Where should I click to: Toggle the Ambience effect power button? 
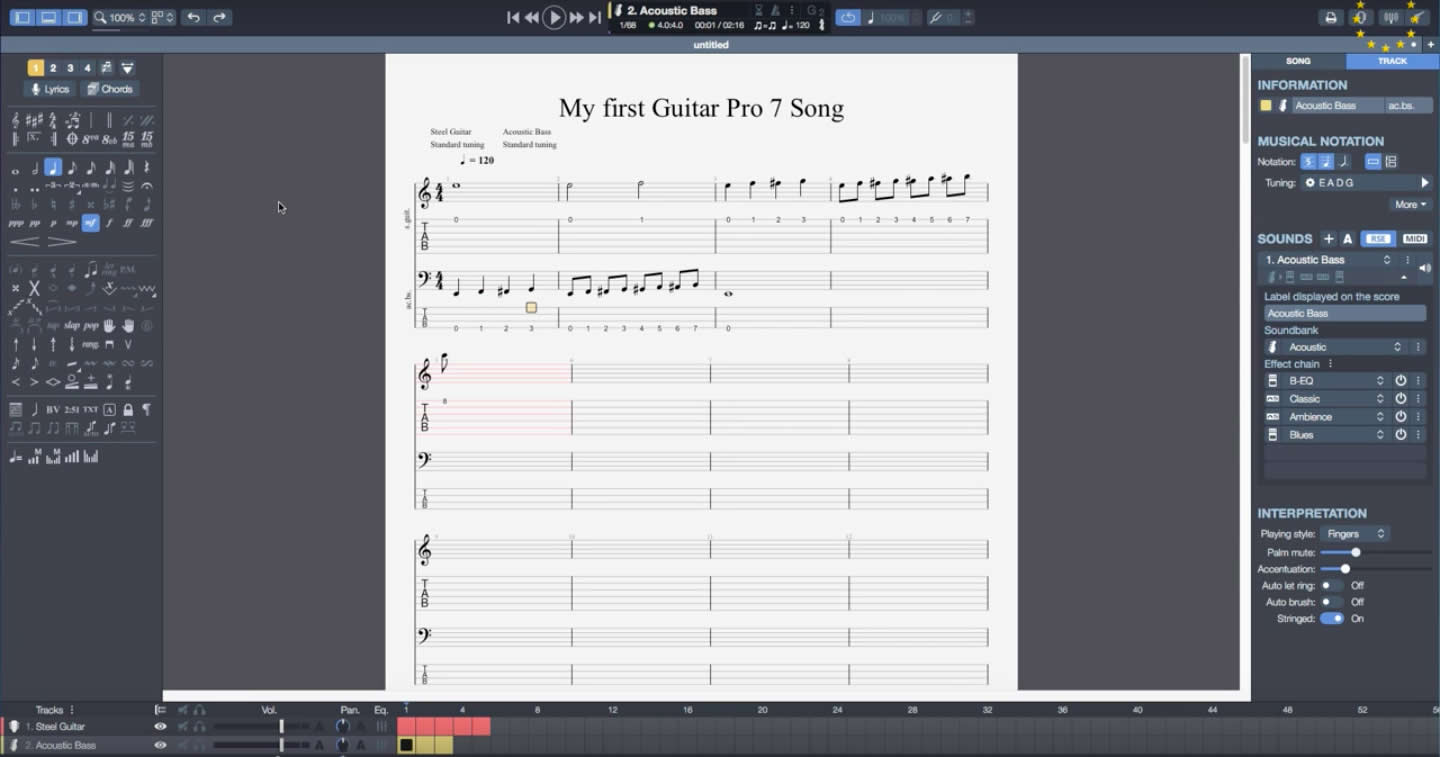1401,417
